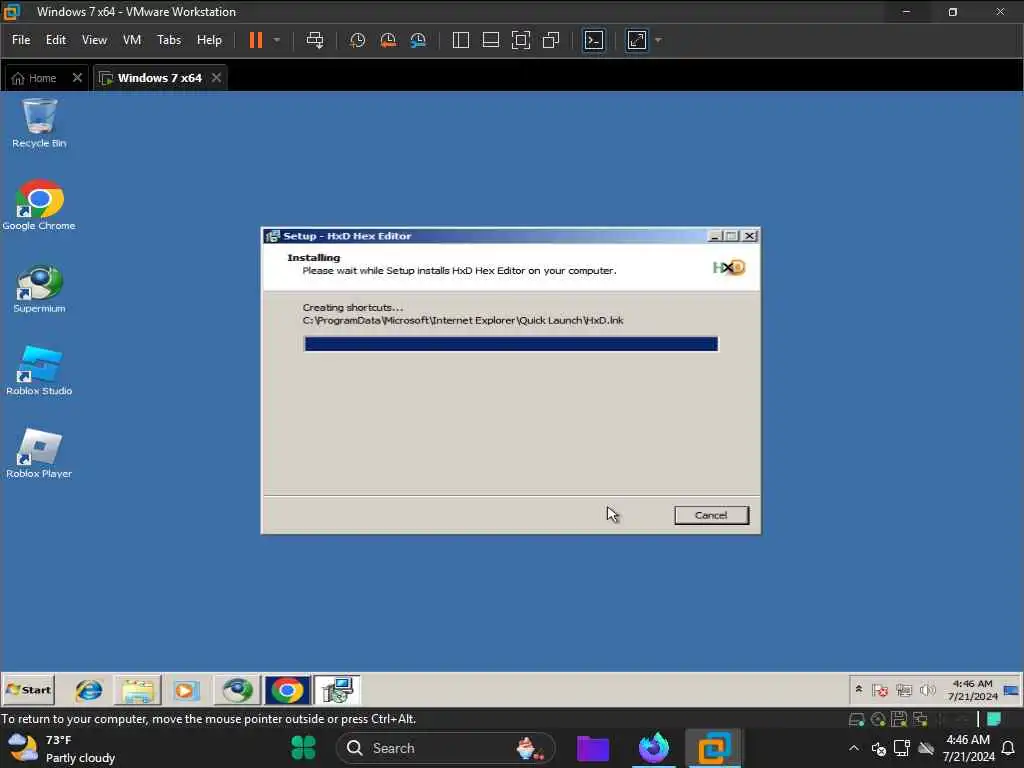The image size is (1024, 768).
Task: Open the host weather widget showing 73°F
Action: [x=61, y=748]
